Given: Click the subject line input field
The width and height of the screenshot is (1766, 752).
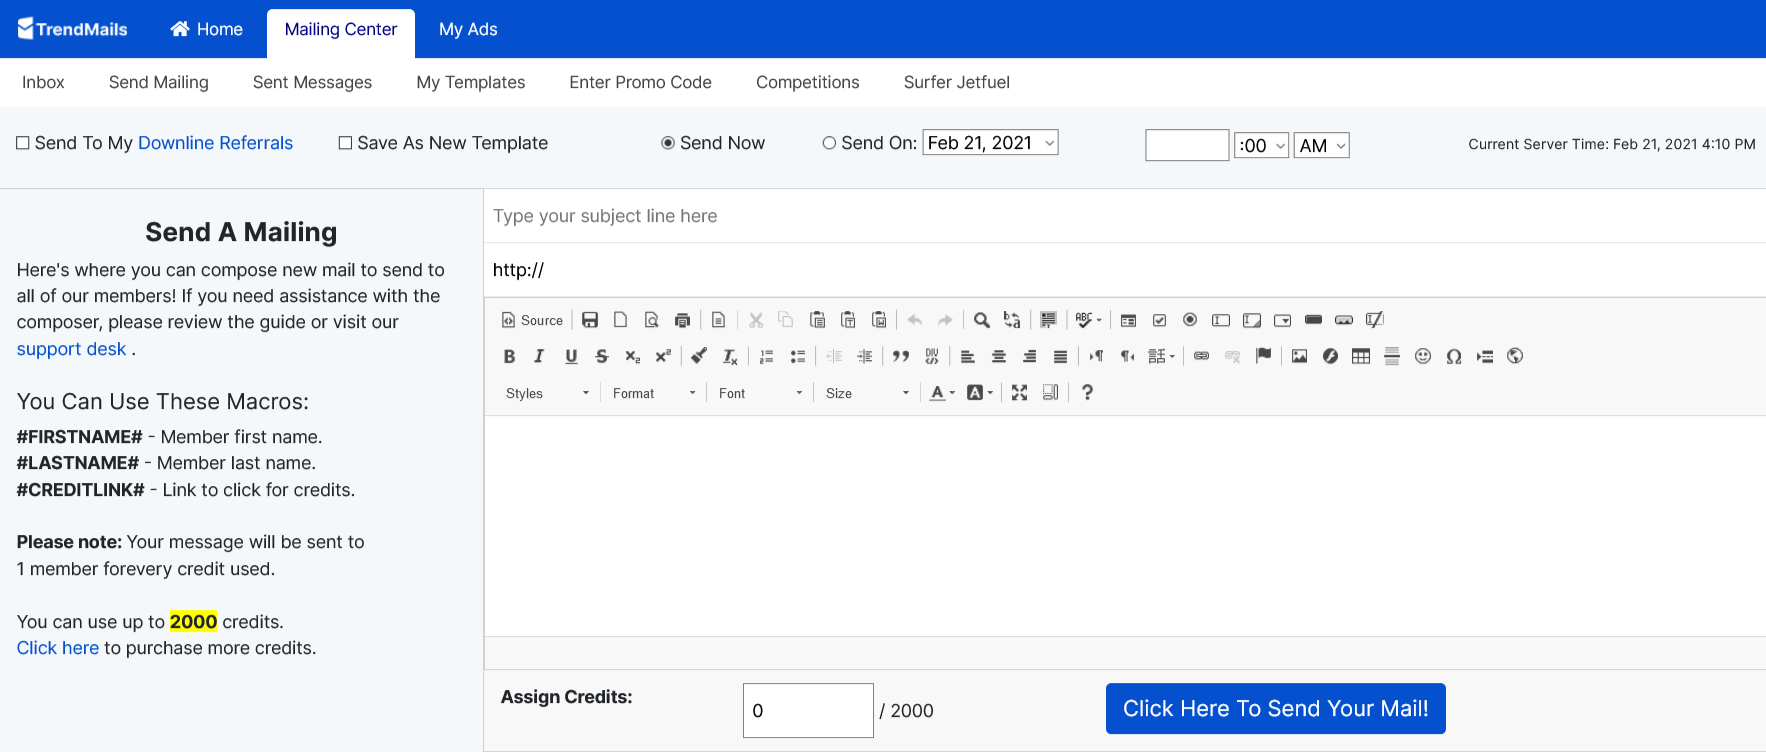Looking at the screenshot, I should click(x=1120, y=216).
